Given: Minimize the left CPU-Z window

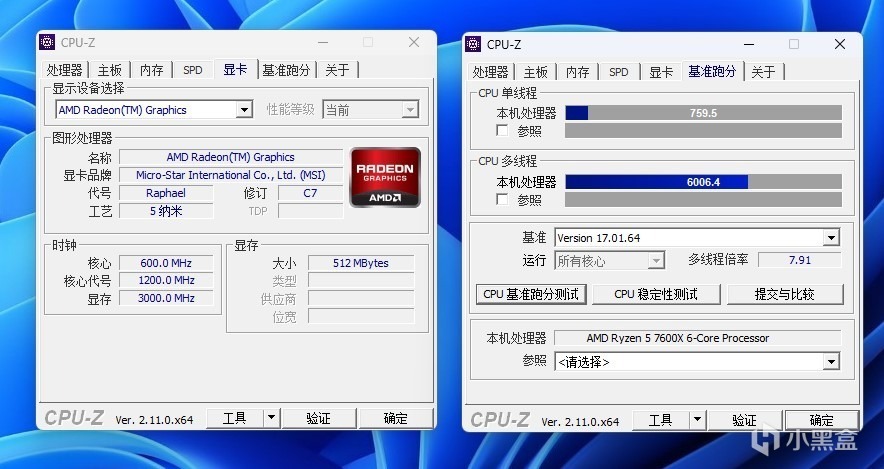Looking at the screenshot, I should 323,42.
